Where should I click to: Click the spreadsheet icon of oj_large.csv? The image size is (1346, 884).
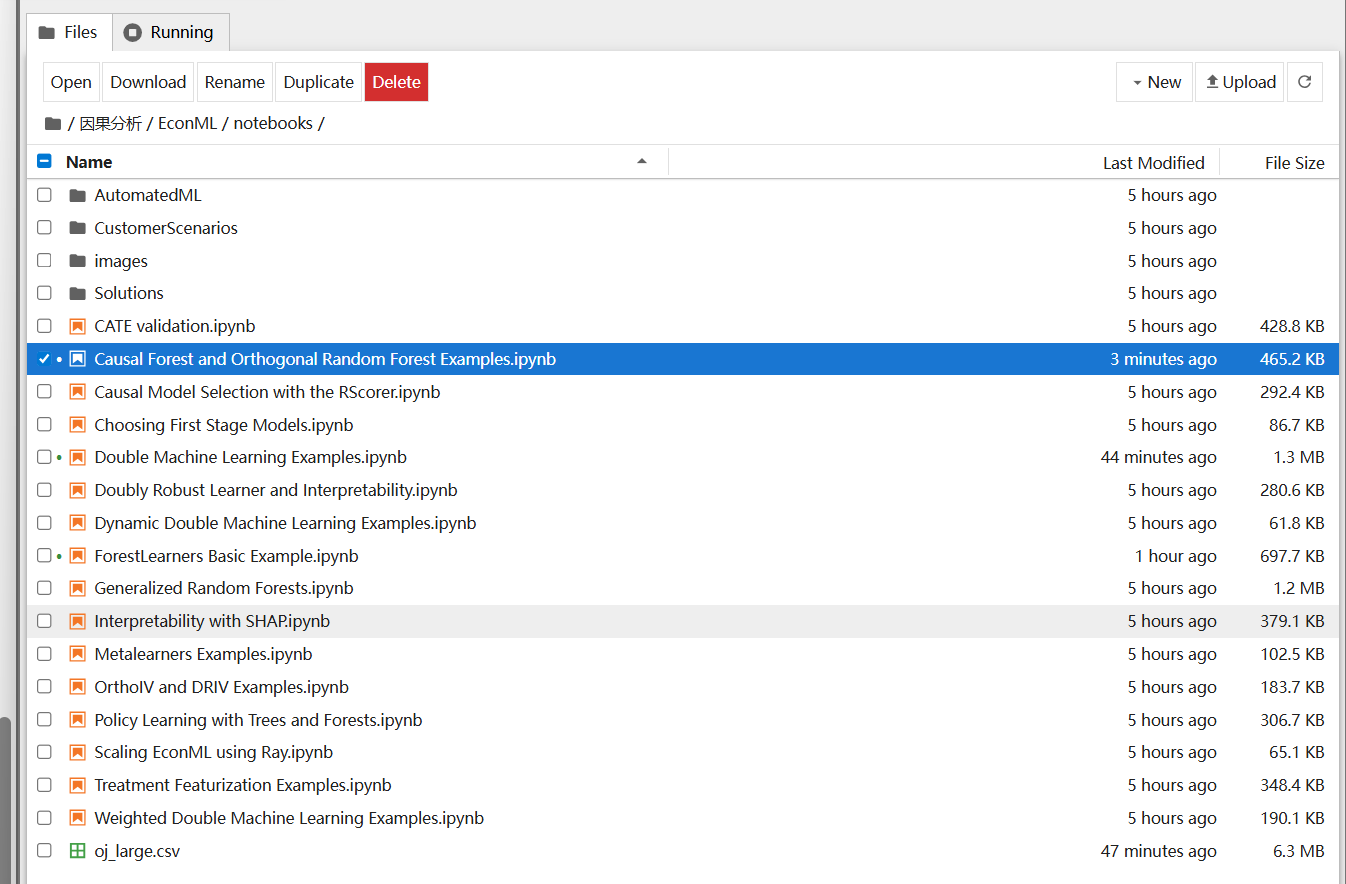pyautogui.click(x=77, y=851)
